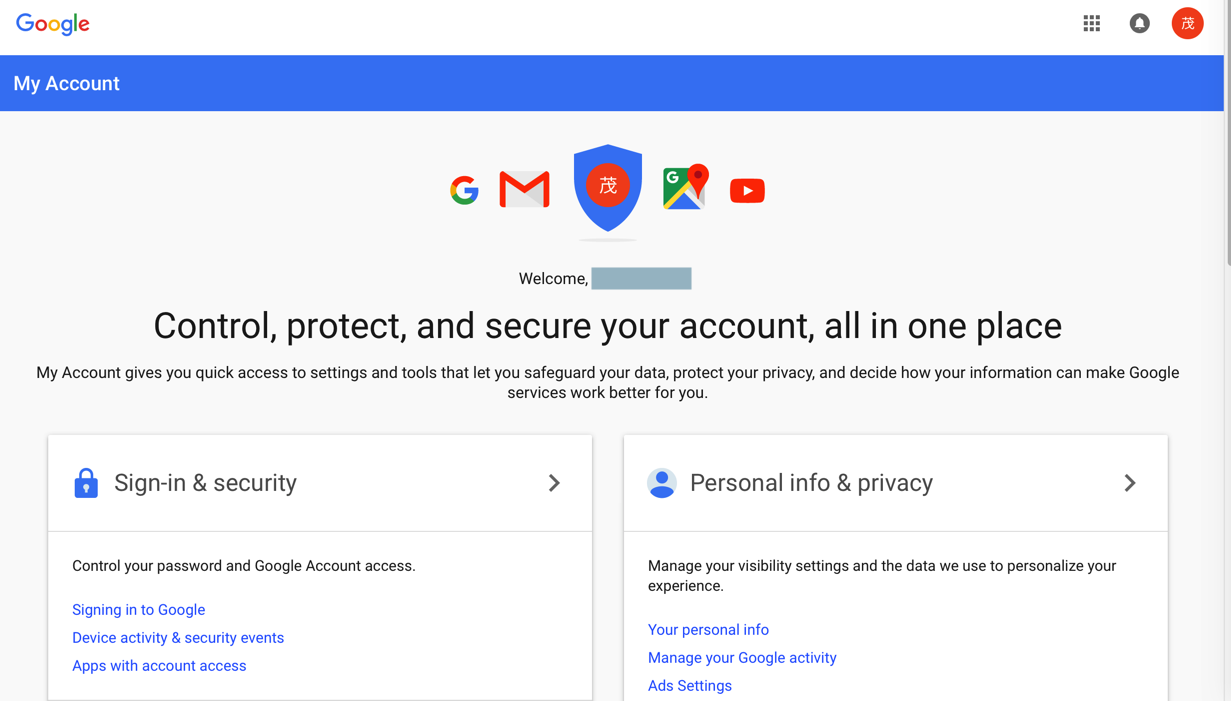Click the red profile avatar top right

click(x=1187, y=23)
